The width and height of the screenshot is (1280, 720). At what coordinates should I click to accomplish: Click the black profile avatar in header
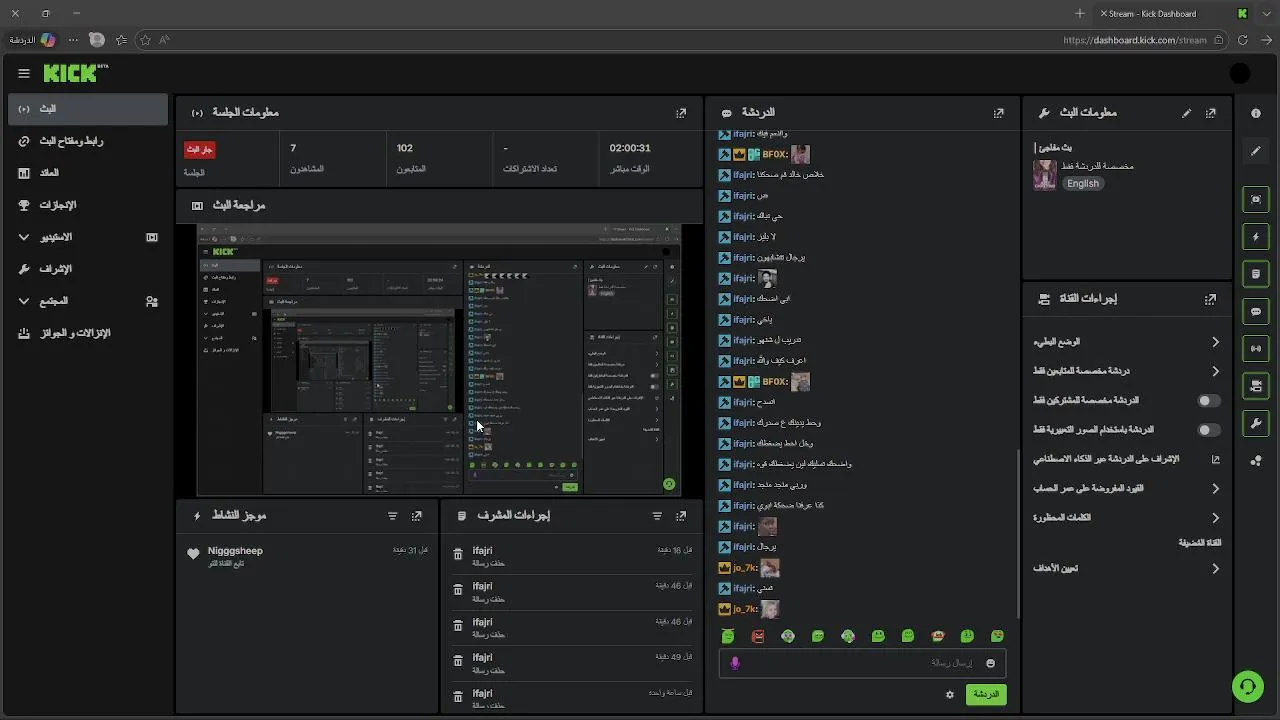point(1240,73)
